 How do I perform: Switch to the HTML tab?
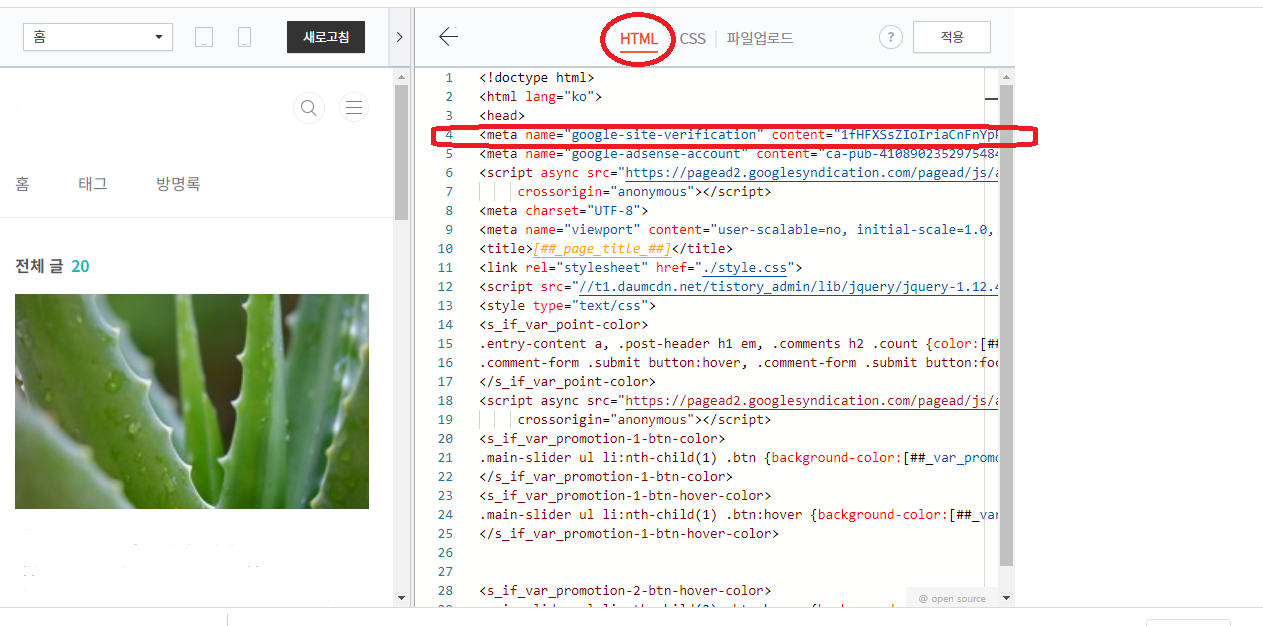coord(639,39)
